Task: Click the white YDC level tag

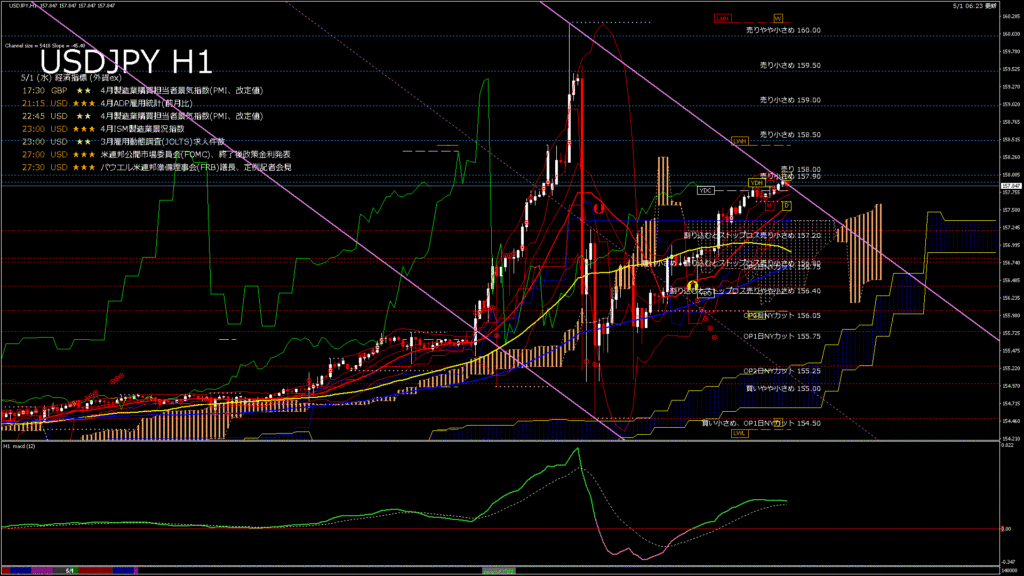Action: pos(705,191)
